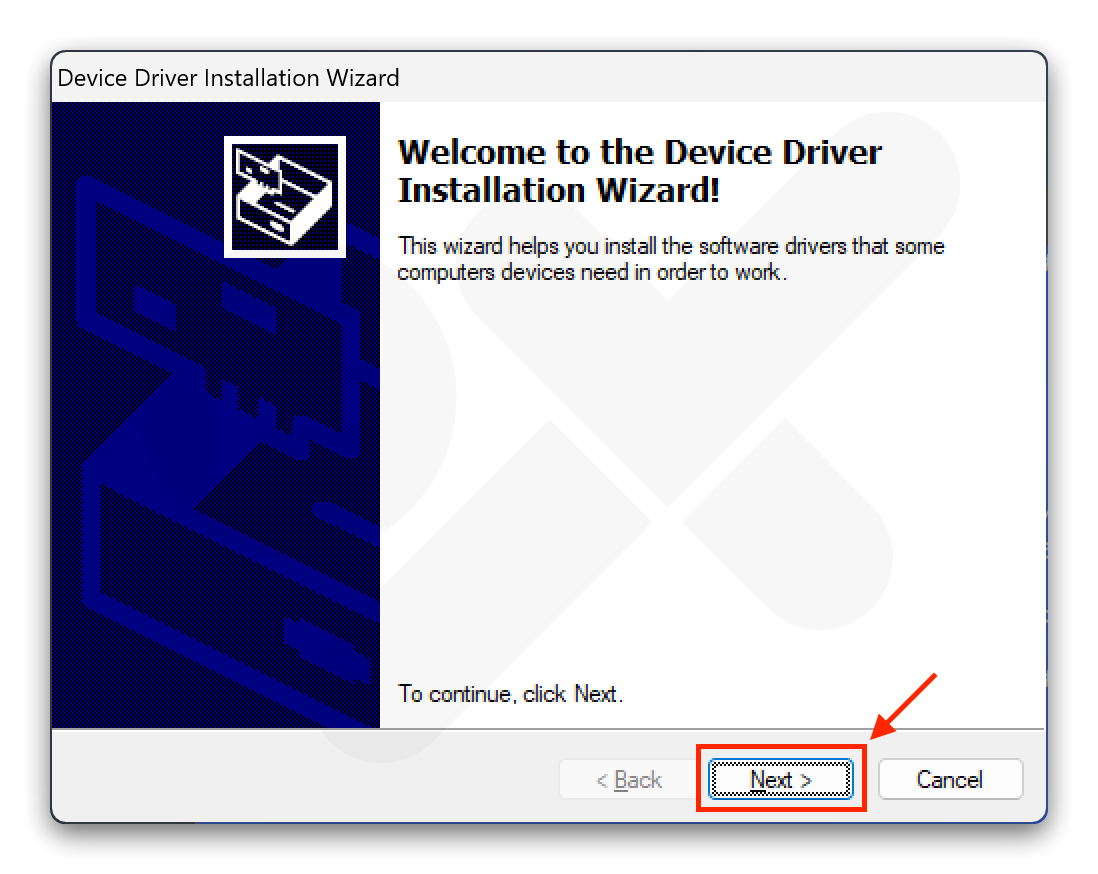Click the large blue banner illustration
The image size is (1098, 874).
pyautogui.click(x=215, y=450)
